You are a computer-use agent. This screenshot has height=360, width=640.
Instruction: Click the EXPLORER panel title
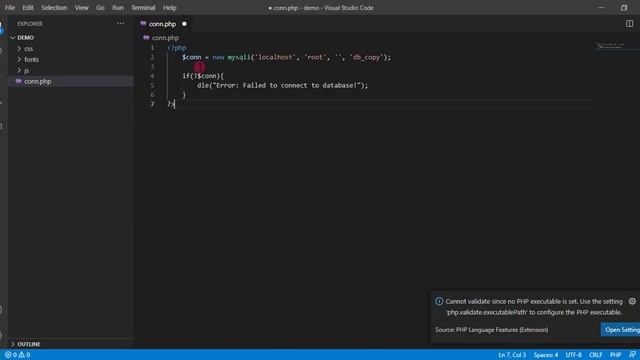pos(30,24)
